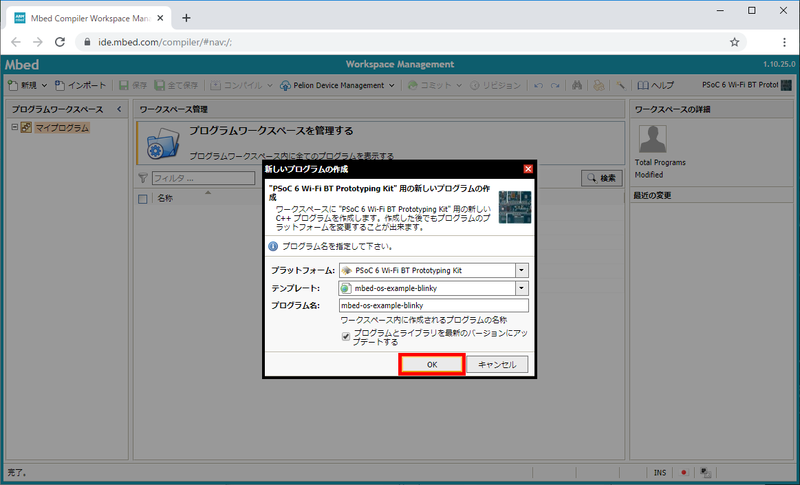This screenshot has width=800, height=485.
Task: Select the Mbed Compiler Workspace browser tab
Action: 90,18
